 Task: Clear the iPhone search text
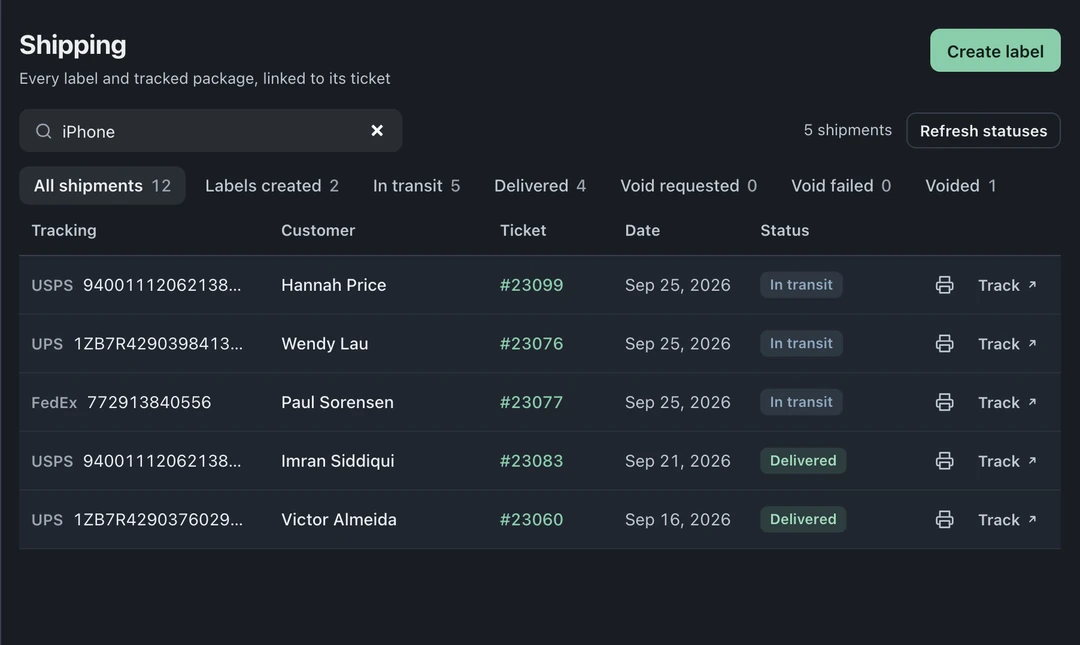377,130
